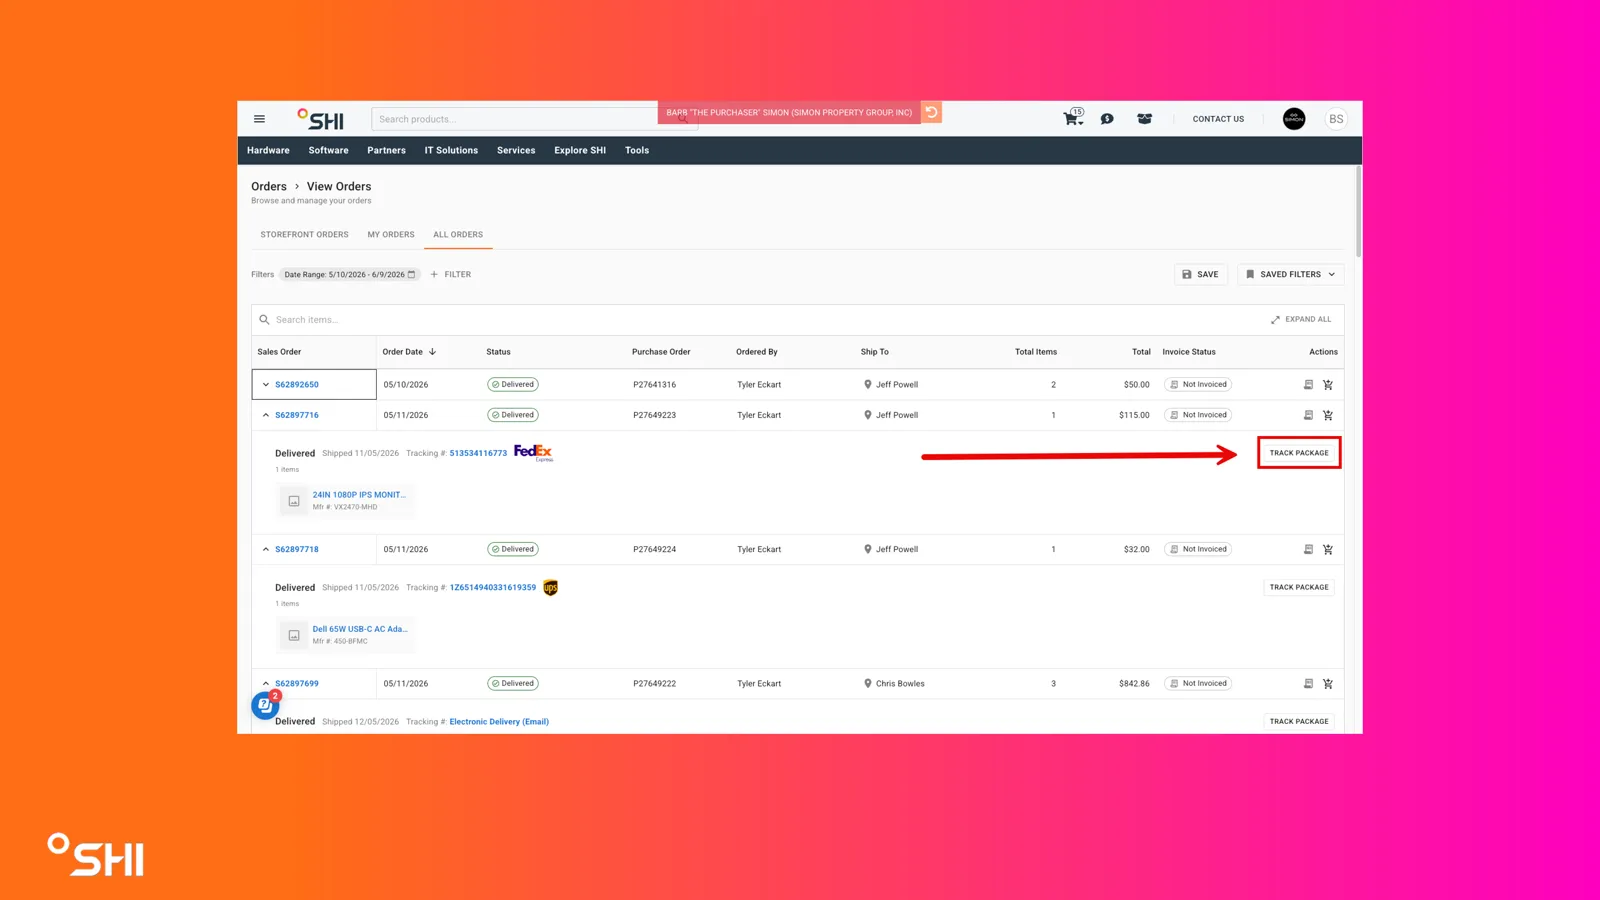Open FedEx tracking number 513534116773

[478, 454]
